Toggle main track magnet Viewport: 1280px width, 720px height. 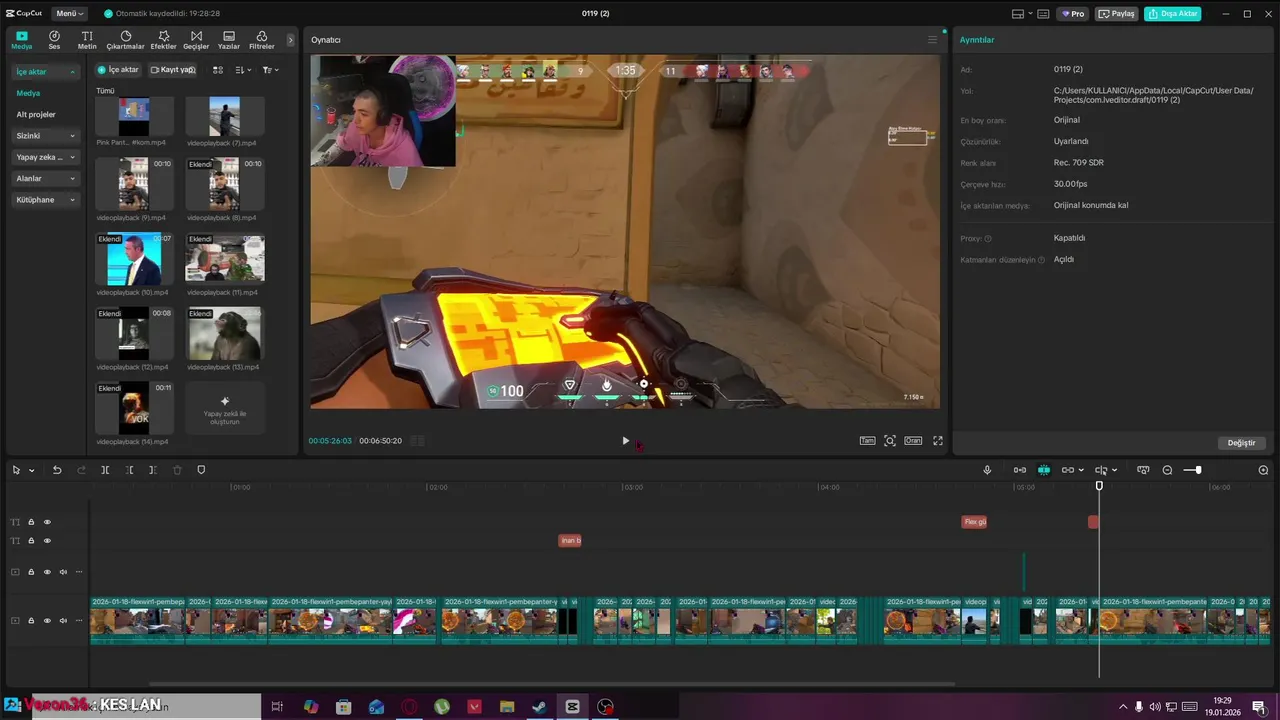[x=1020, y=470]
